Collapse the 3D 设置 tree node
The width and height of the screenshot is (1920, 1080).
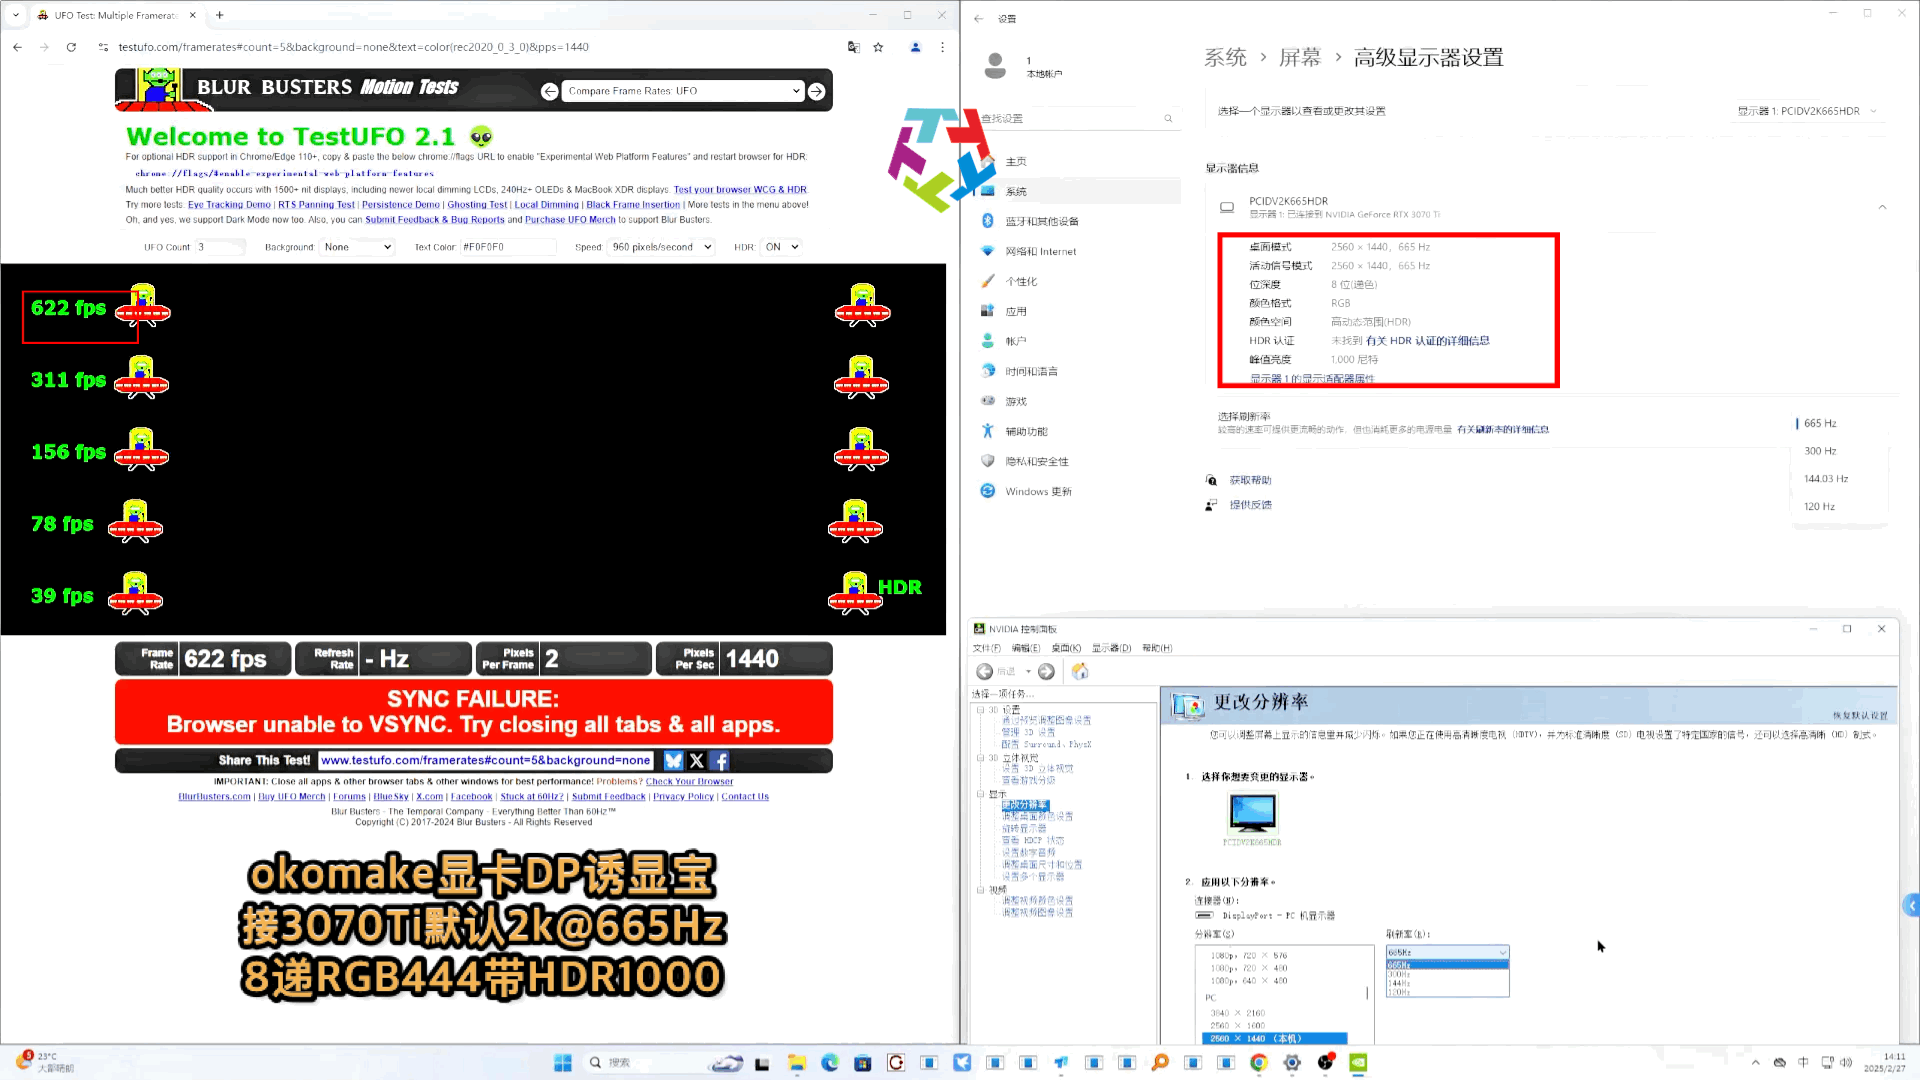(980, 710)
